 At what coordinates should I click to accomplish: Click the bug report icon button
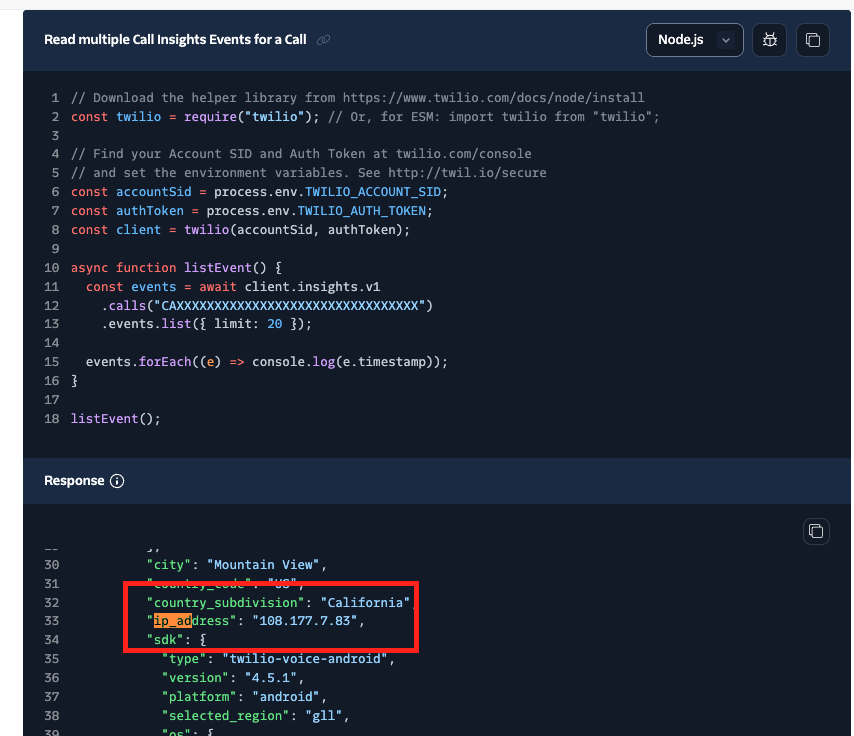769,40
